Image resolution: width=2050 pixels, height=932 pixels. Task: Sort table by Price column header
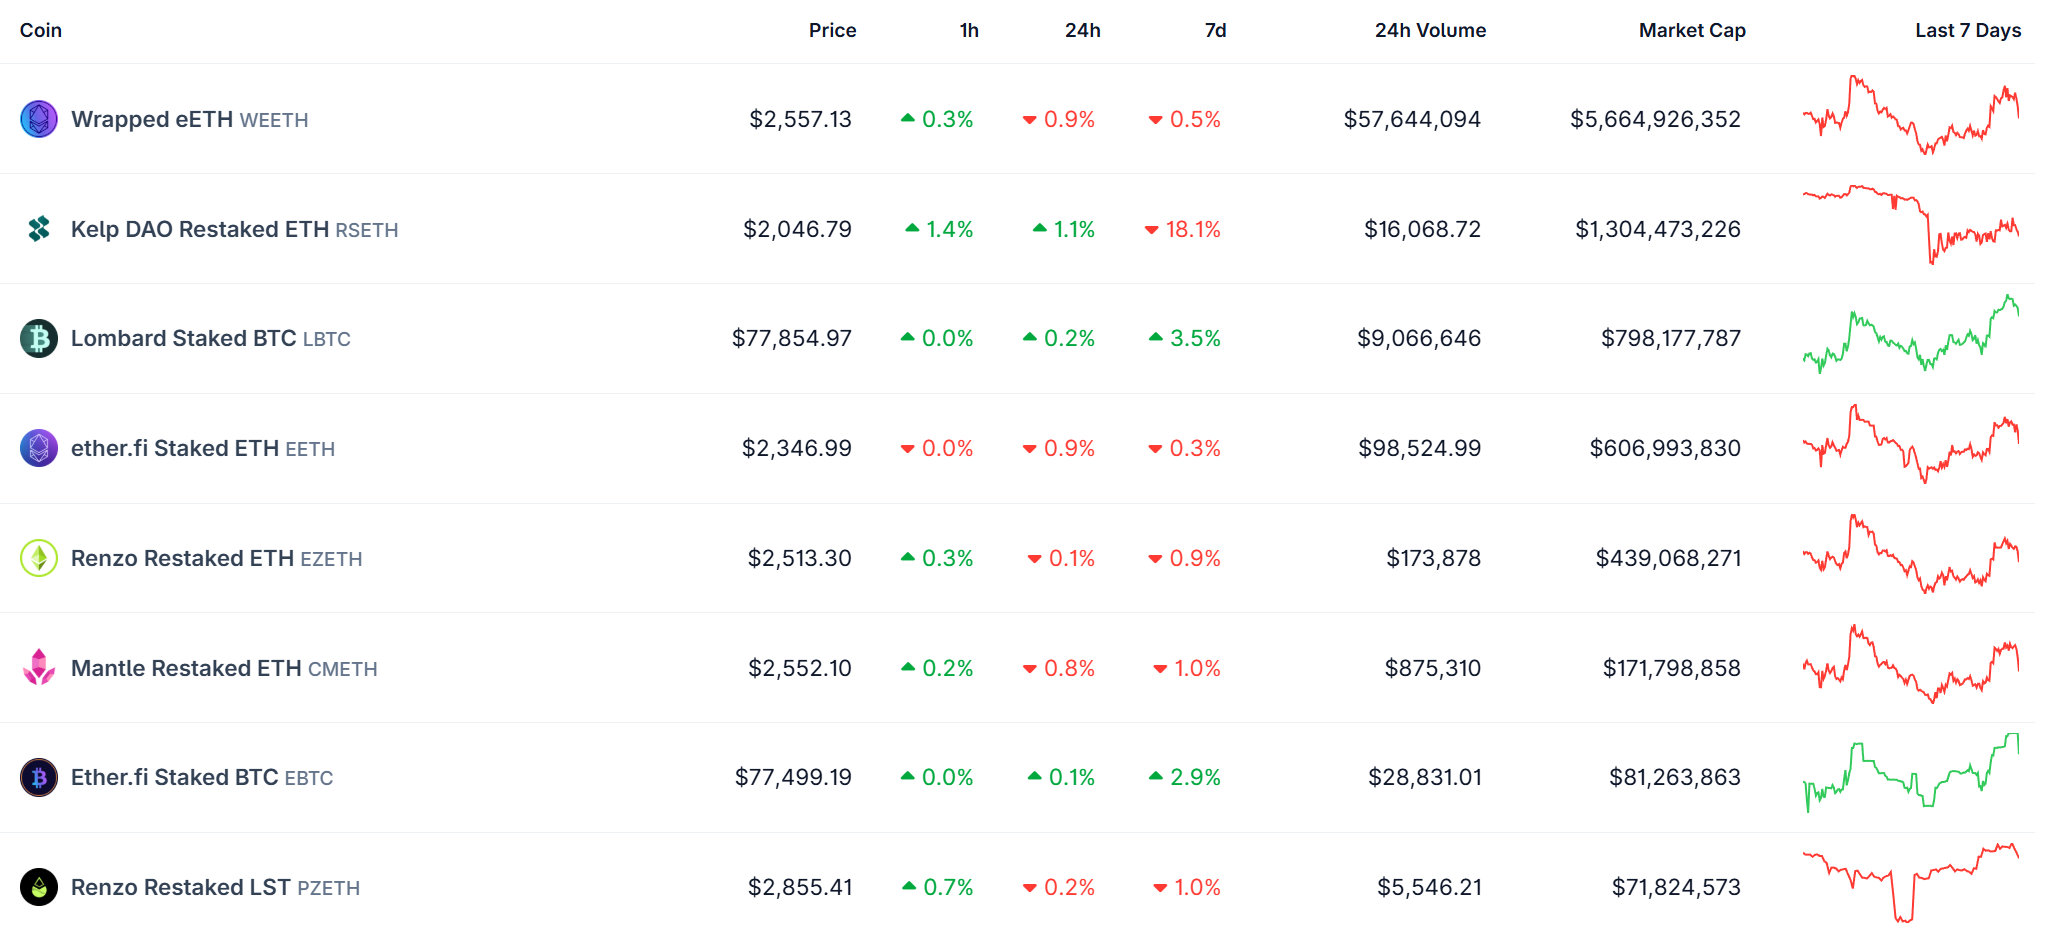pyautogui.click(x=832, y=30)
